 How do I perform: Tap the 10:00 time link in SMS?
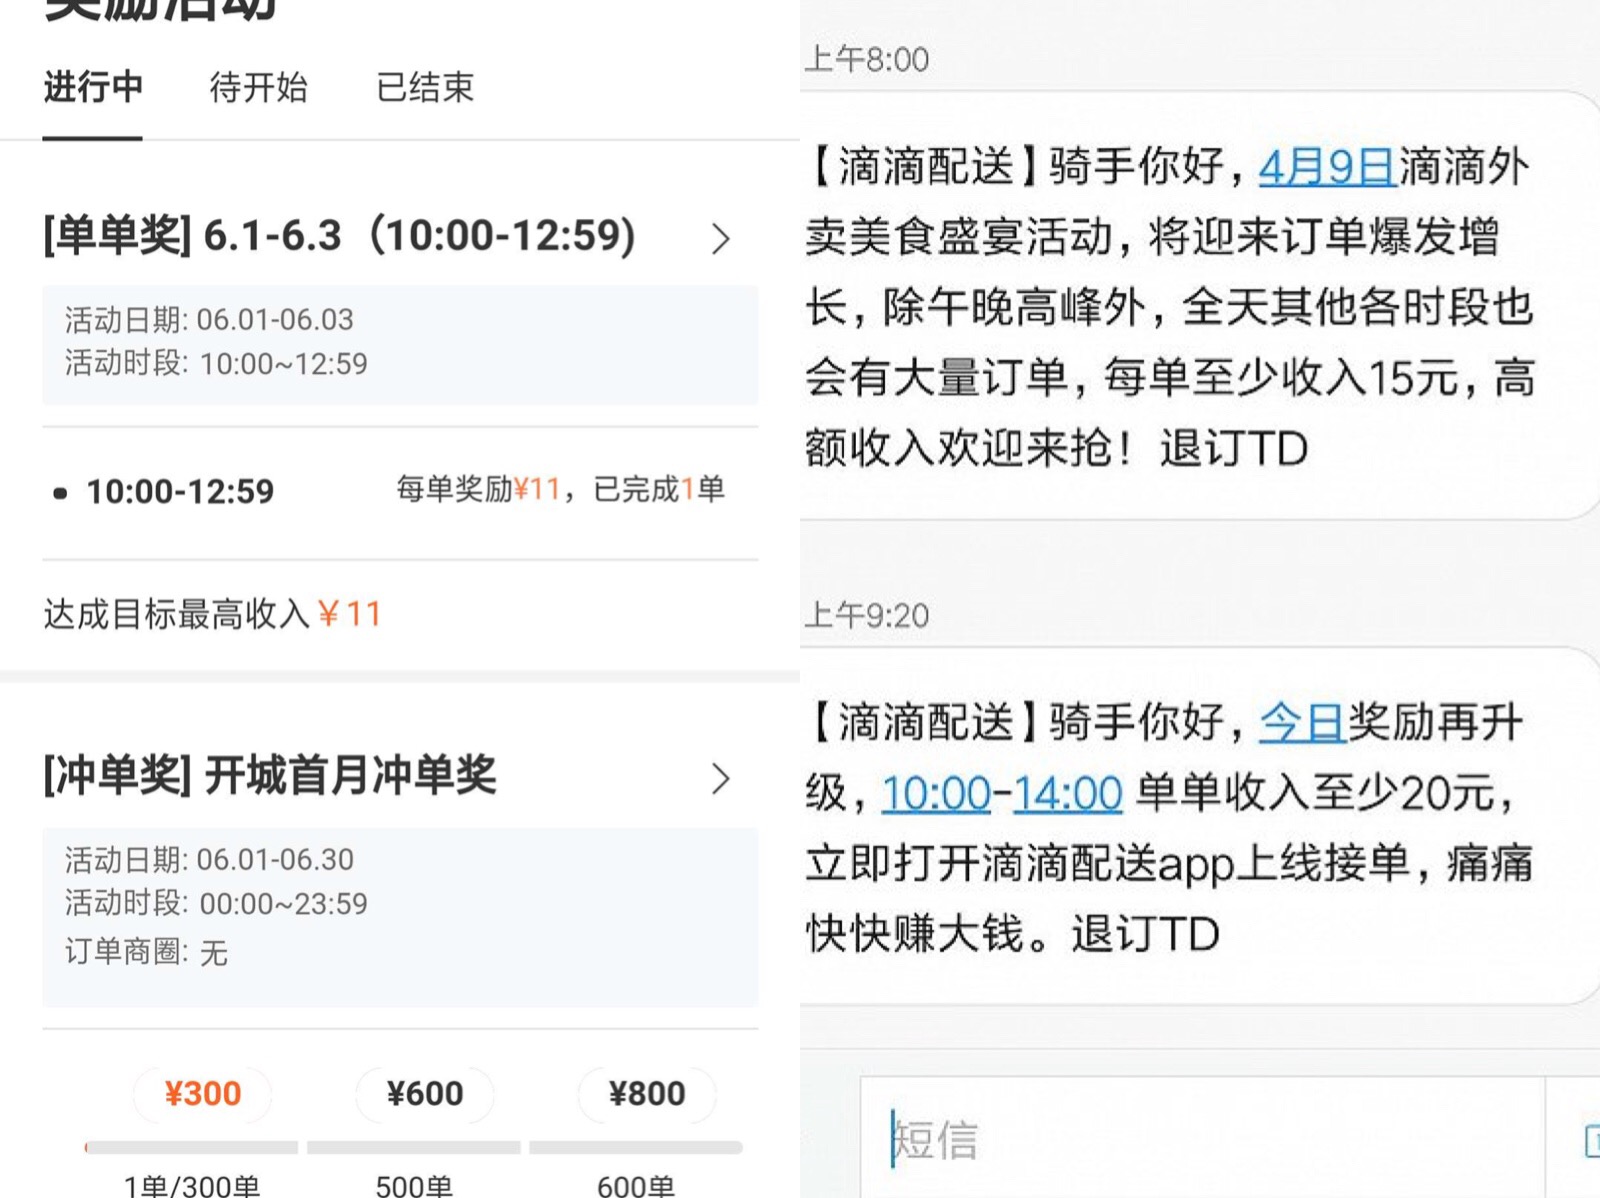tap(936, 794)
